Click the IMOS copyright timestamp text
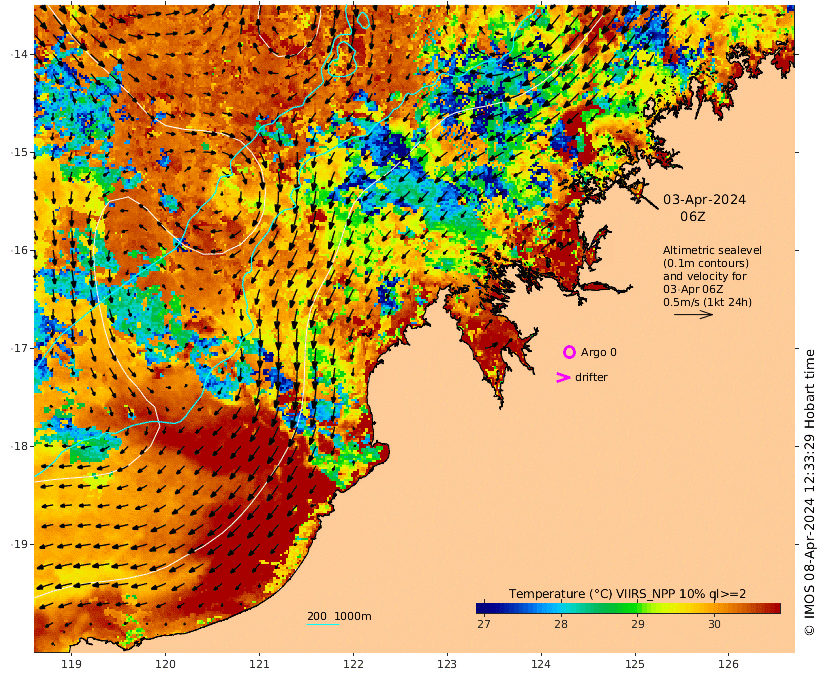 [810, 492]
